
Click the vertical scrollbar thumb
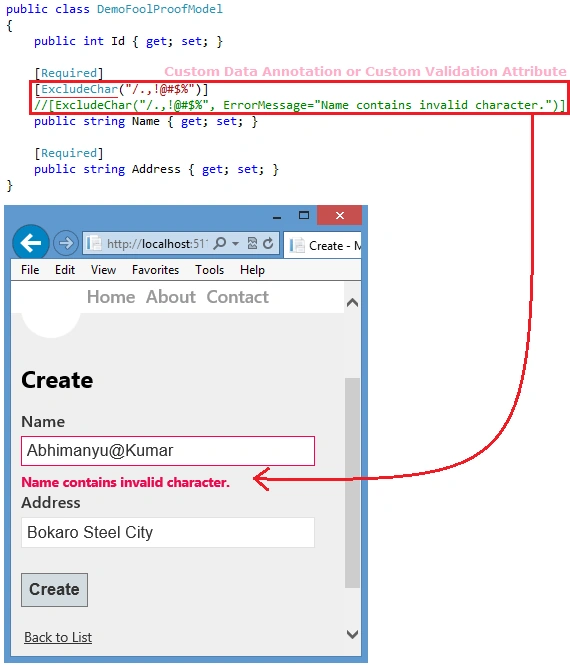tap(352, 483)
